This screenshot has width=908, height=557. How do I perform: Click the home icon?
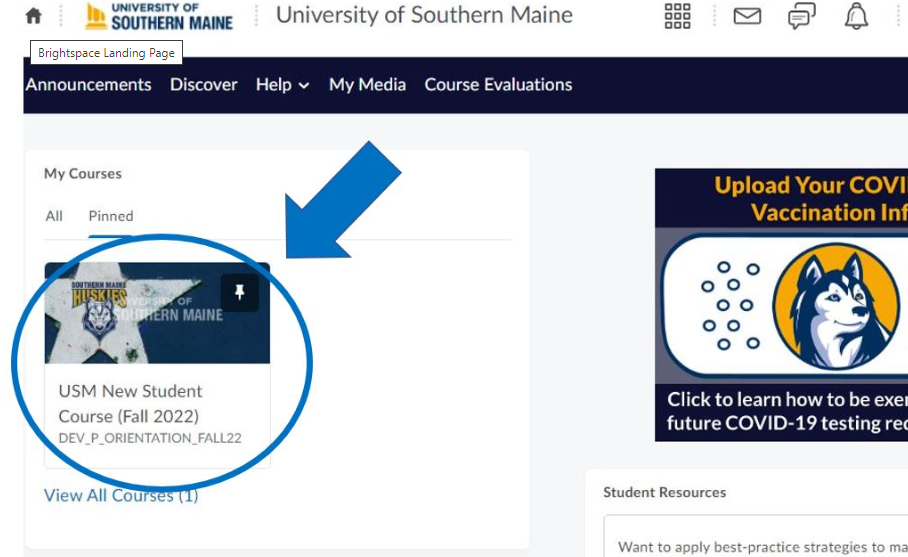[x=34, y=16]
